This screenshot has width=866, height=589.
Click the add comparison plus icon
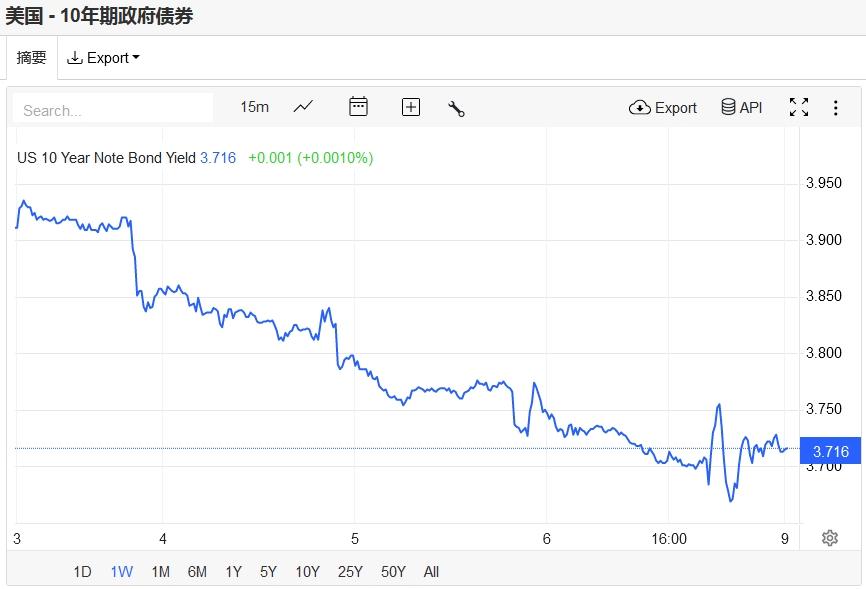click(x=410, y=107)
